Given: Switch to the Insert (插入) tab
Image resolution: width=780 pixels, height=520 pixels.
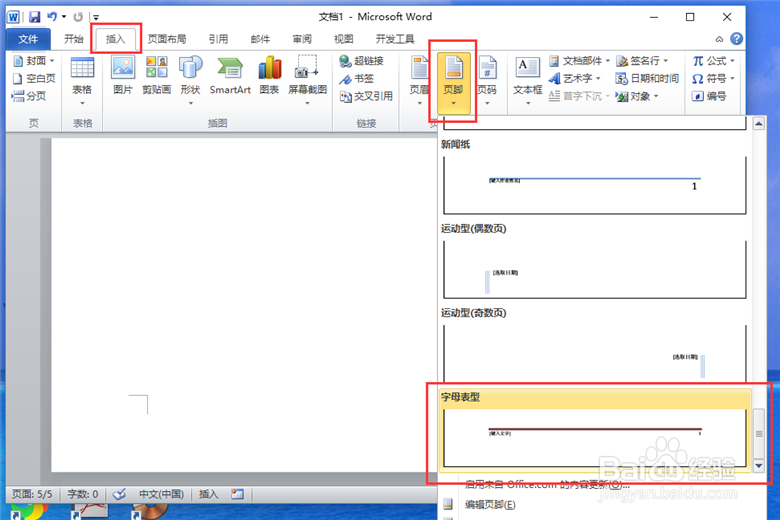Looking at the screenshot, I should pyautogui.click(x=115, y=39).
